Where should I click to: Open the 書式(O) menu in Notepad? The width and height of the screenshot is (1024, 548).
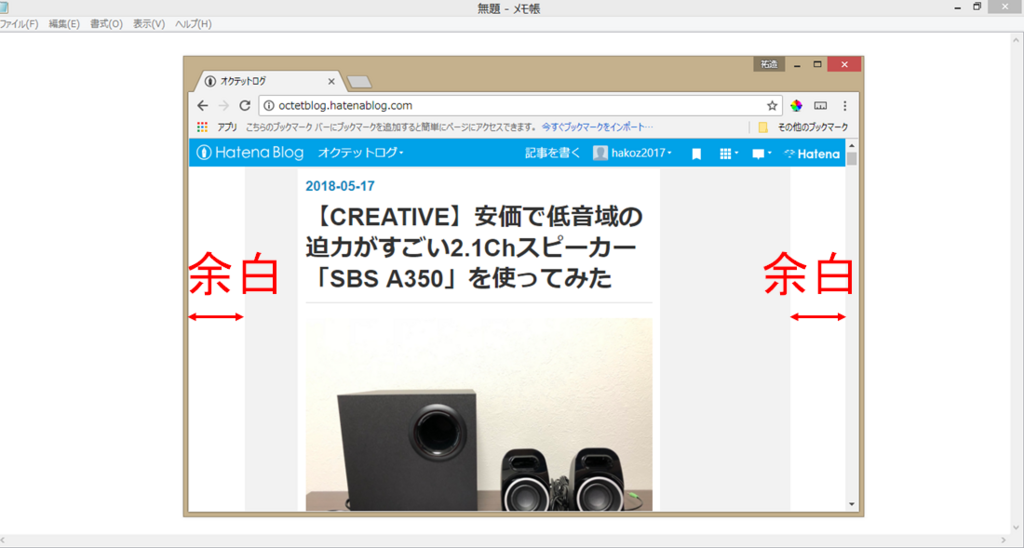point(106,24)
